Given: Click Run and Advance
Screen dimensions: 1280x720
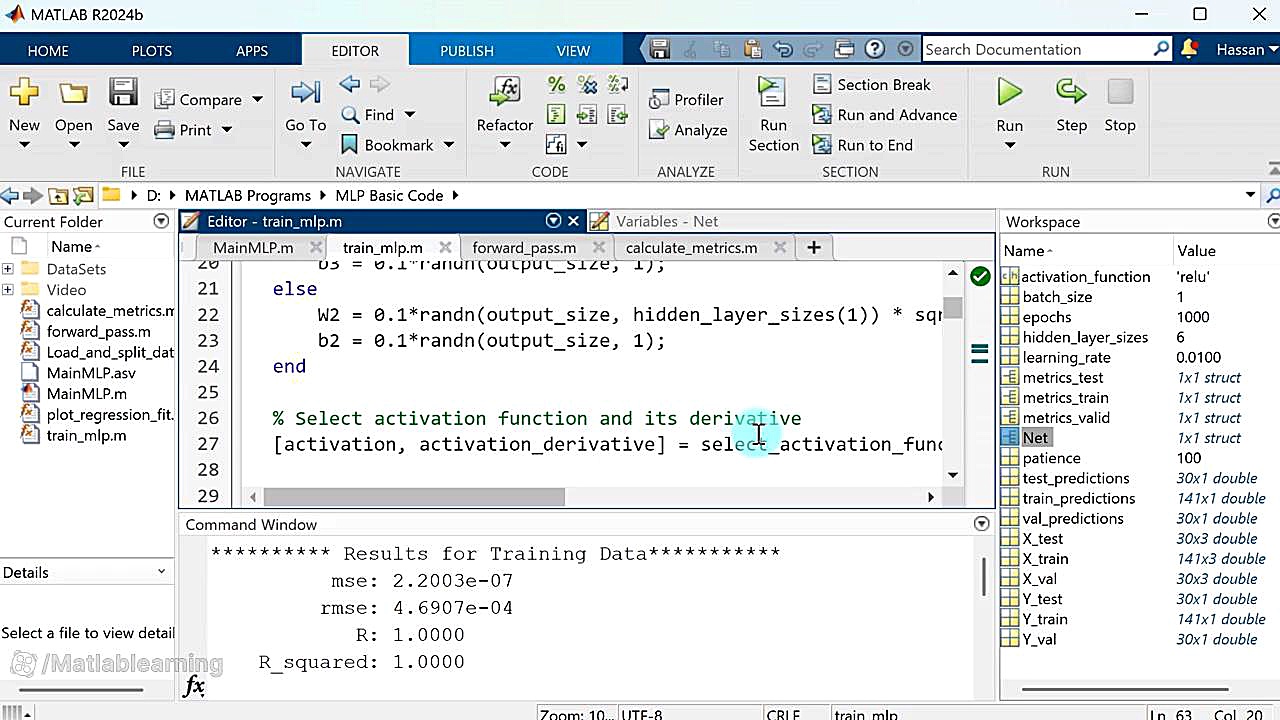Looking at the screenshot, I should coord(885,115).
